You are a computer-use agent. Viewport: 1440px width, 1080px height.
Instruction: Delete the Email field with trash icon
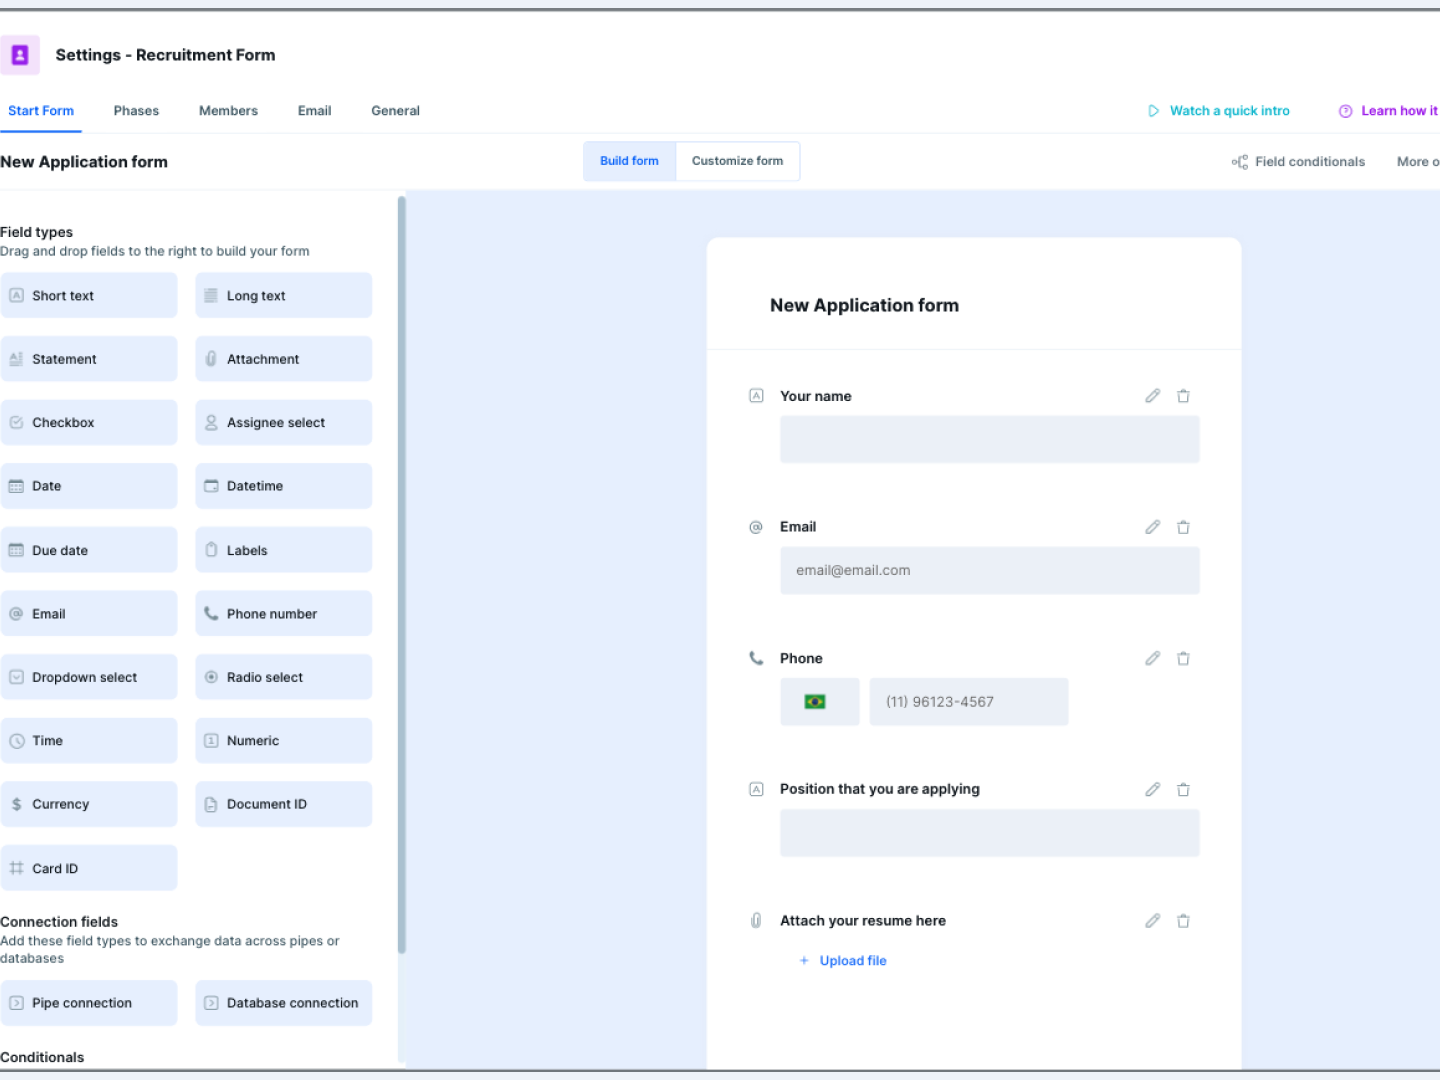click(x=1183, y=527)
